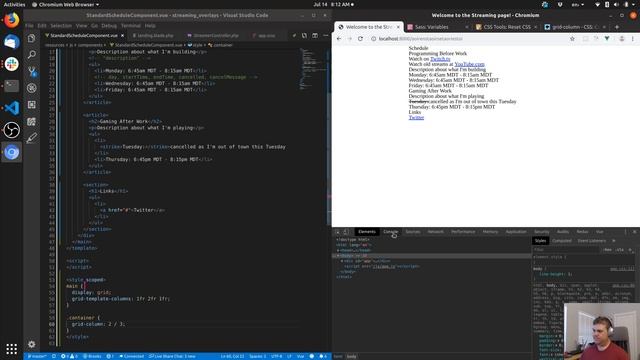The width and height of the screenshot is (640, 360).
Task: Follow the YouTube.com link on page
Action: (x=469, y=64)
